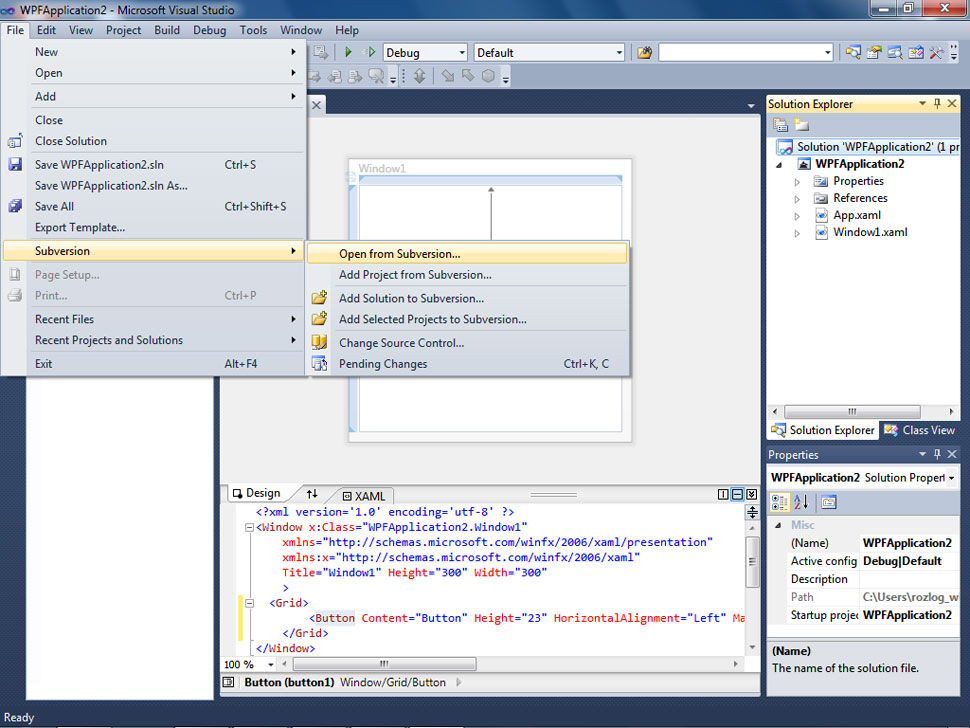This screenshot has height=728, width=970.
Task: Click the Button (button1) breadcrumb
Action: [x=289, y=682]
